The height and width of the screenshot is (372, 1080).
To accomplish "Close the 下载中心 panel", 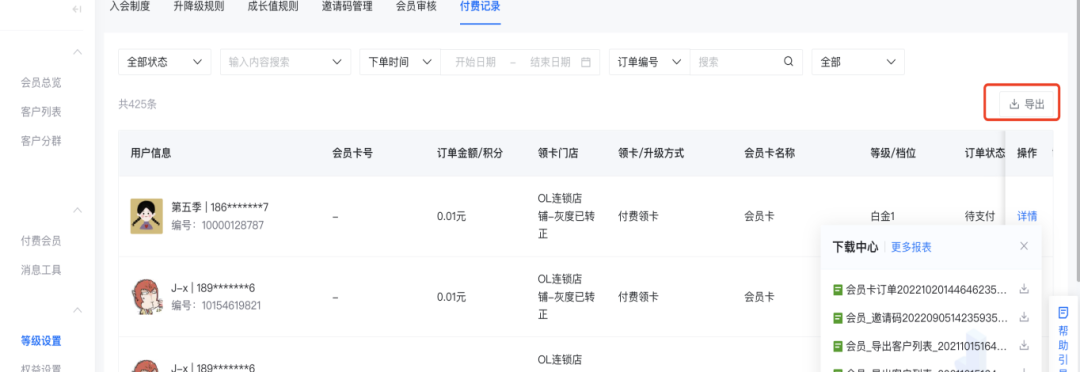I will [1024, 246].
